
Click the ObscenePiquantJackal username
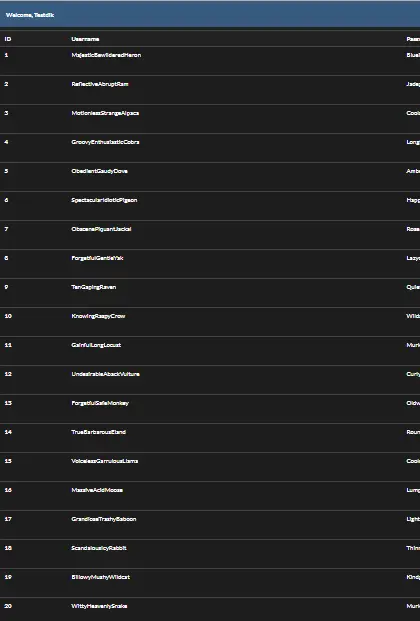(x=101, y=229)
